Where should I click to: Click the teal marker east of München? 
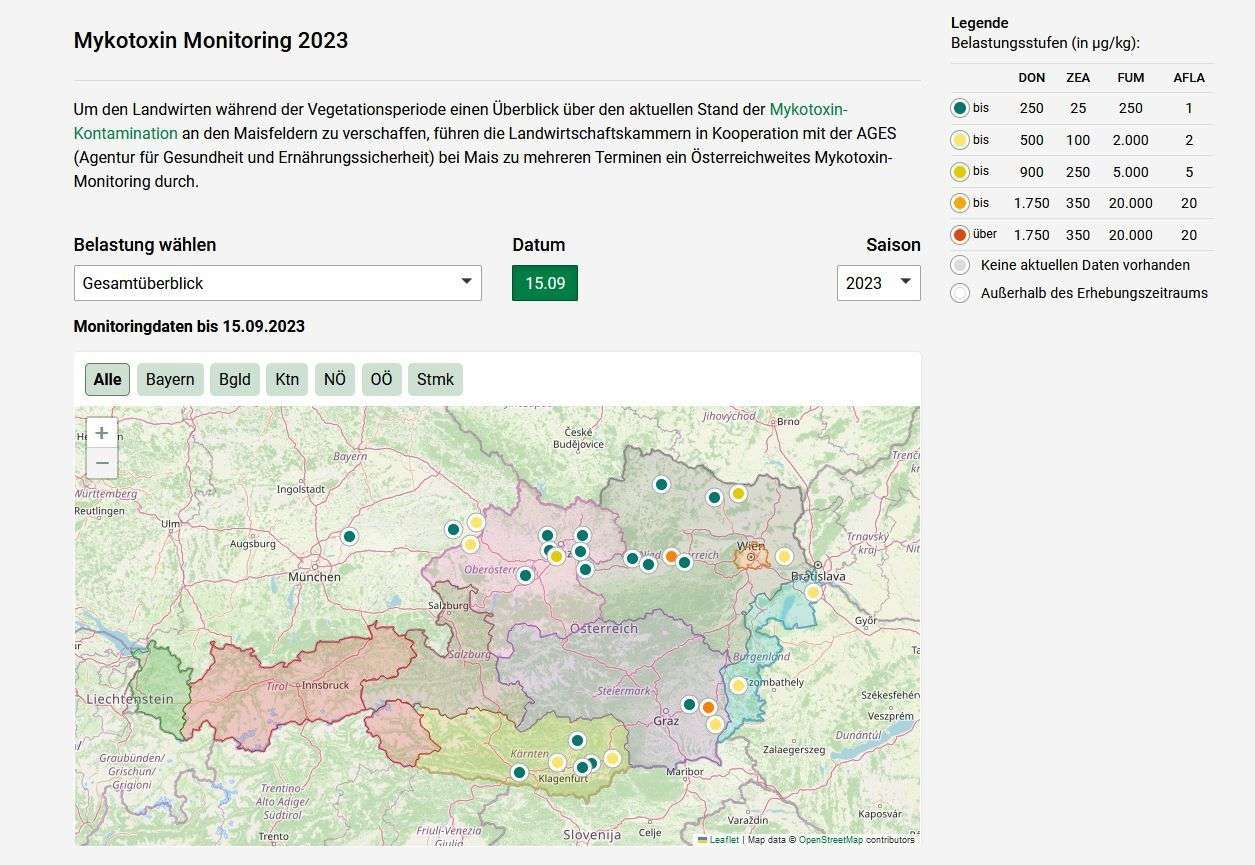(x=349, y=536)
